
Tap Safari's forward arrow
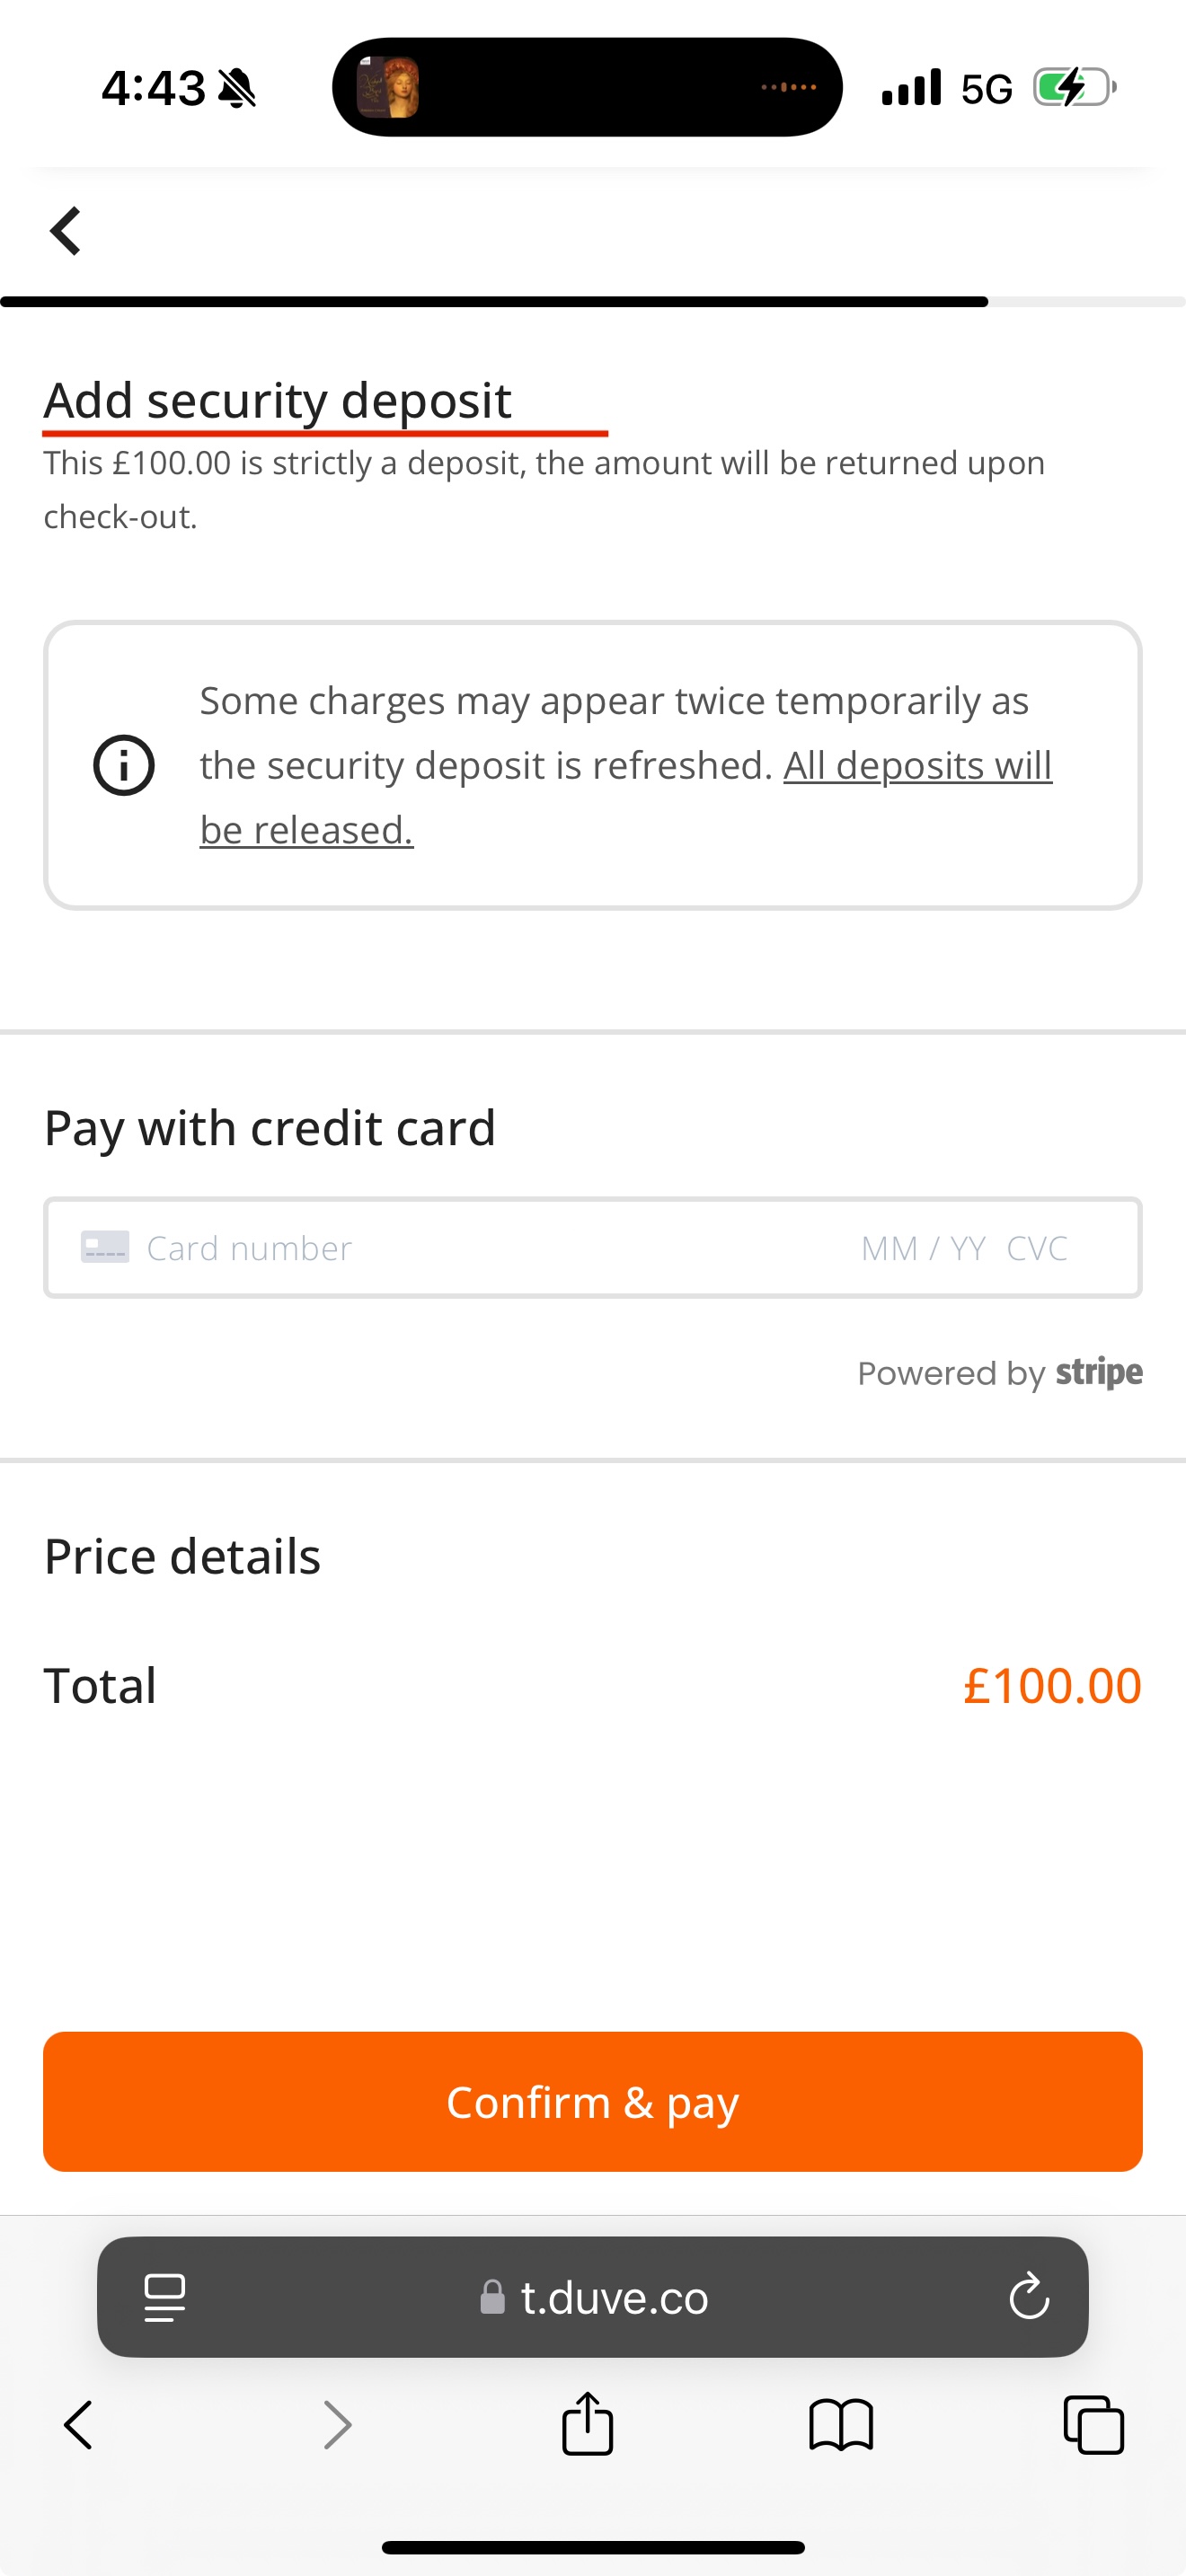click(x=338, y=2425)
